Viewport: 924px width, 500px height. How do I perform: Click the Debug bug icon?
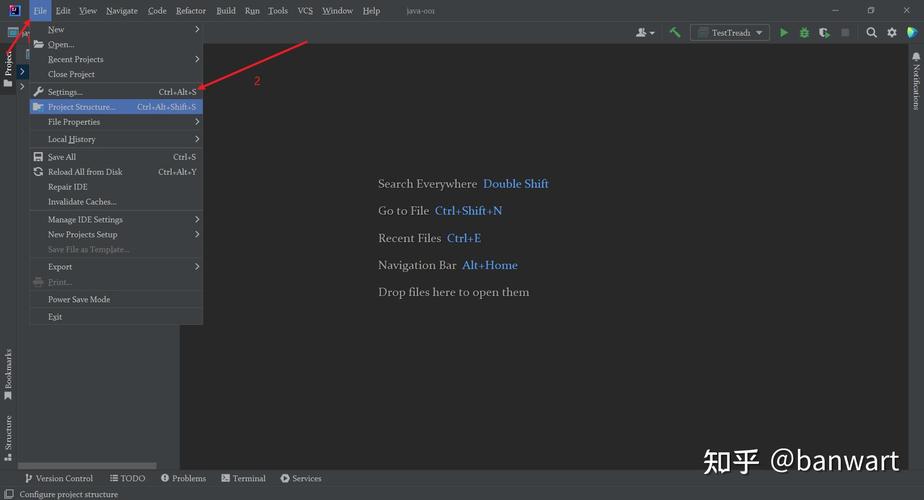coord(804,32)
